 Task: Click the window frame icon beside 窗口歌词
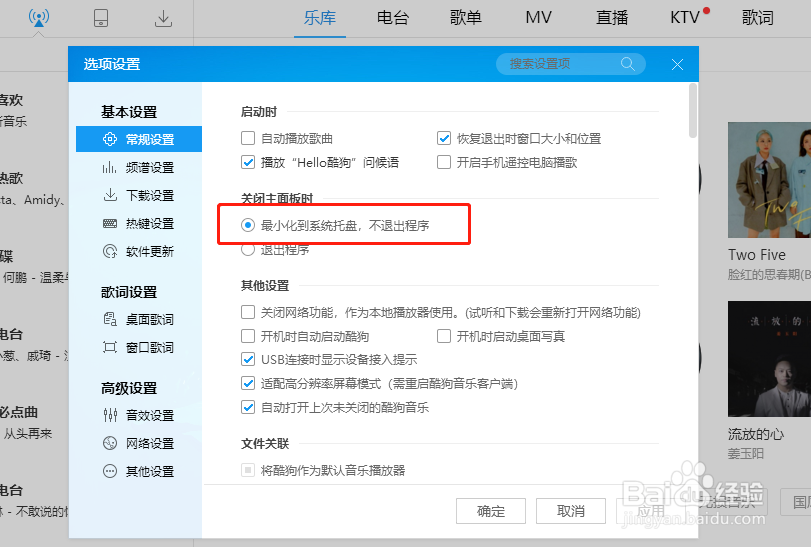110,347
